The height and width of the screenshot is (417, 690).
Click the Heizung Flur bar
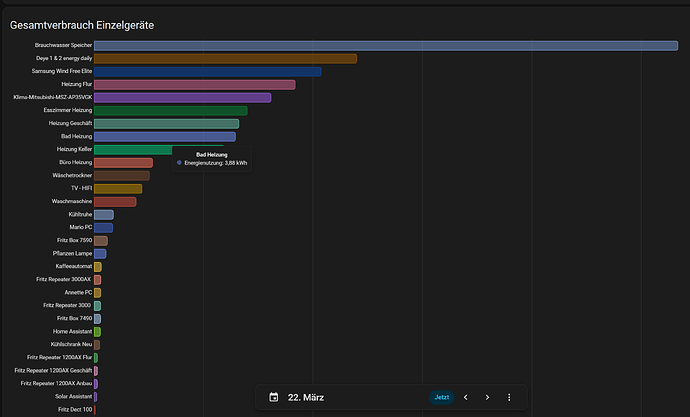click(x=195, y=84)
